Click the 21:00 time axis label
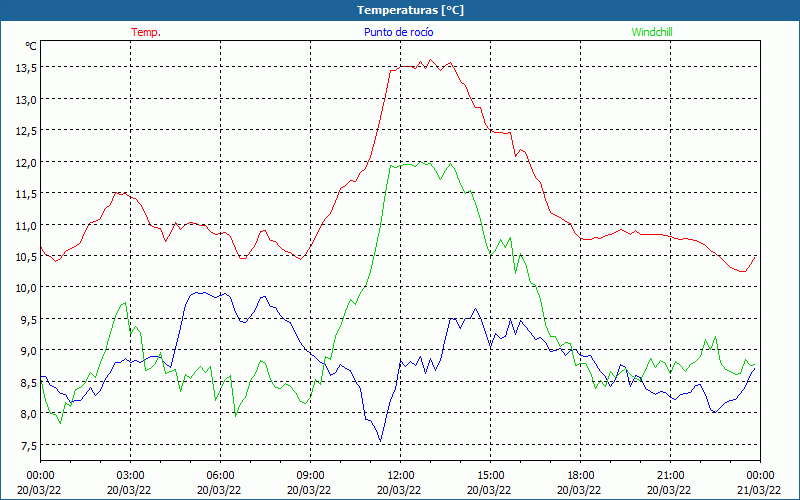Image resolution: width=800 pixels, height=500 pixels. 670,476
